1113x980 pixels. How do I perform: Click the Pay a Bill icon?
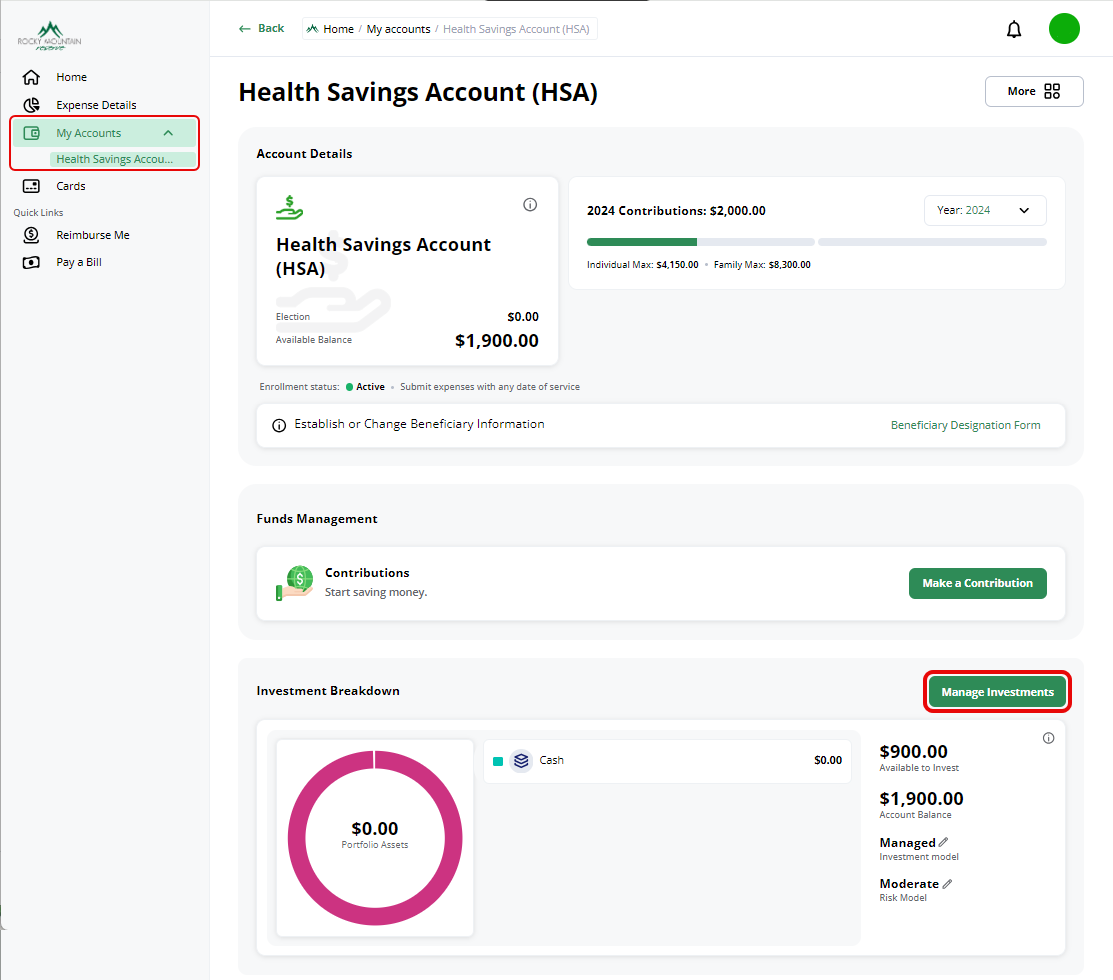[x=31, y=261]
